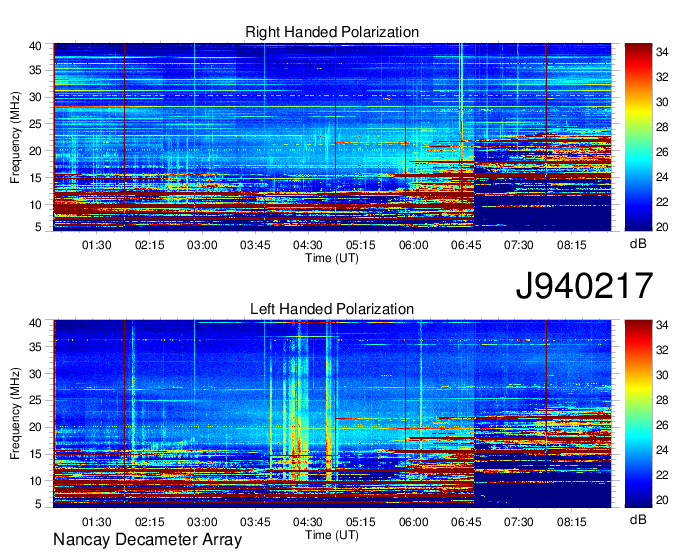Click the "07:30" time tick on the lower panel
This screenshot has height=552, width=680.
point(519,522)
